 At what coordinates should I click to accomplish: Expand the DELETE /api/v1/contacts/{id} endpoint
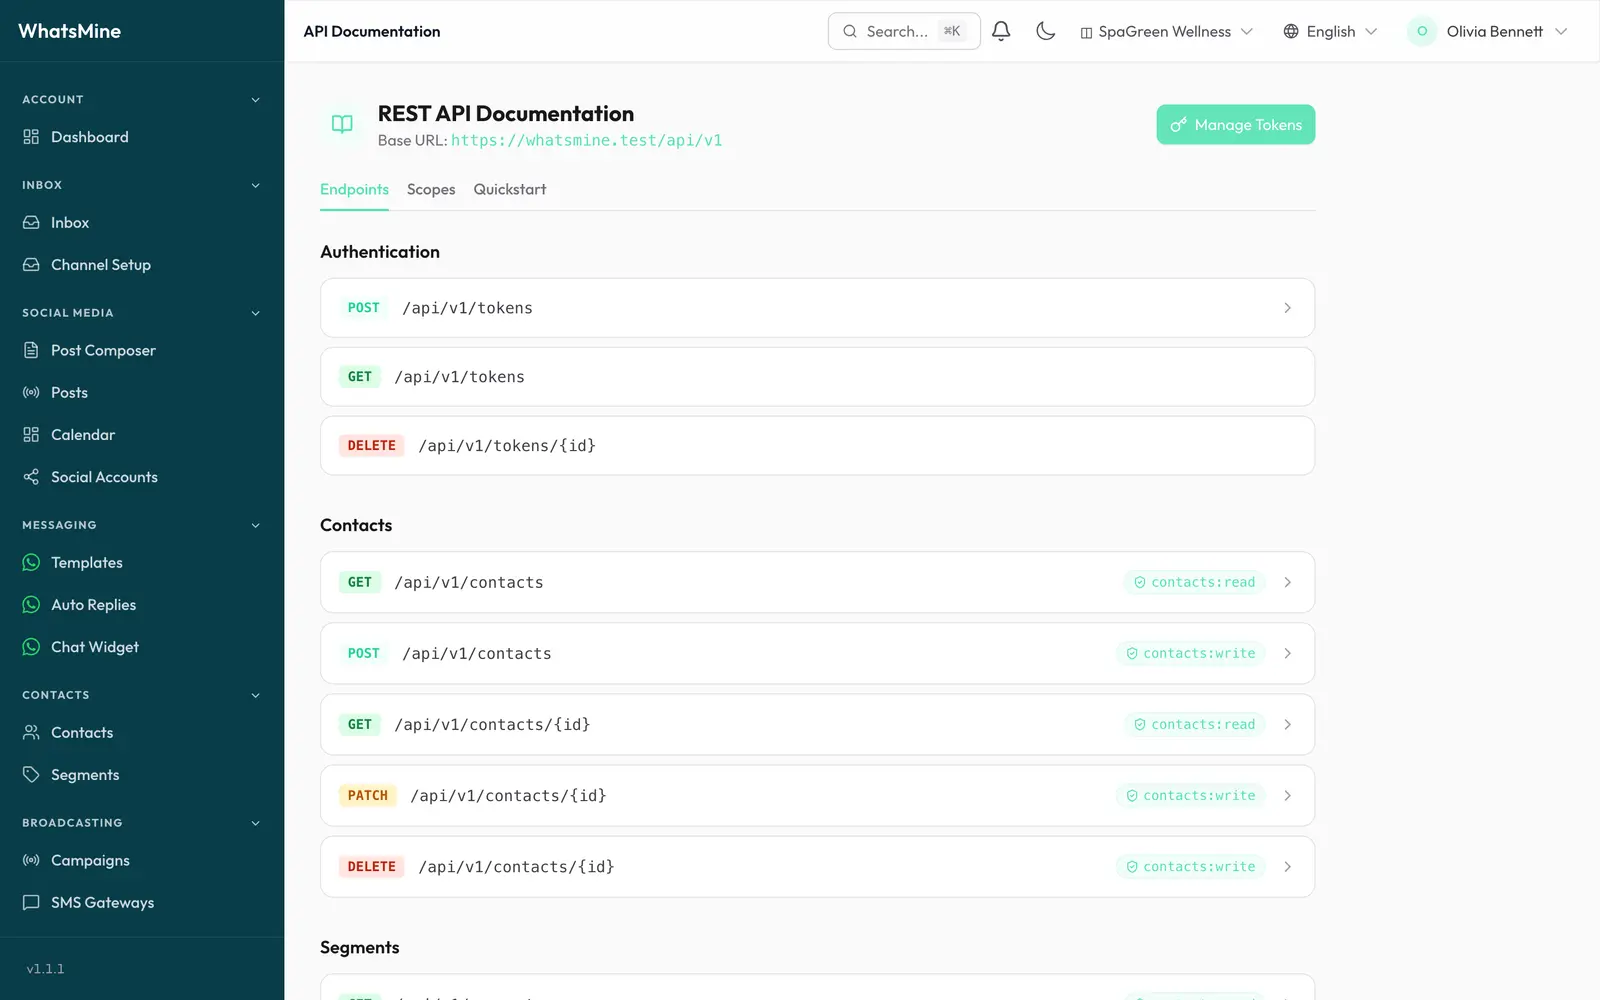tap(817, 867)
